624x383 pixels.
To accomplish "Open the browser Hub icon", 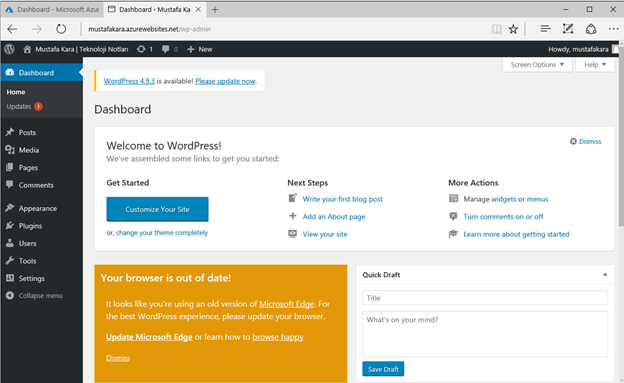I will (545, 29).
